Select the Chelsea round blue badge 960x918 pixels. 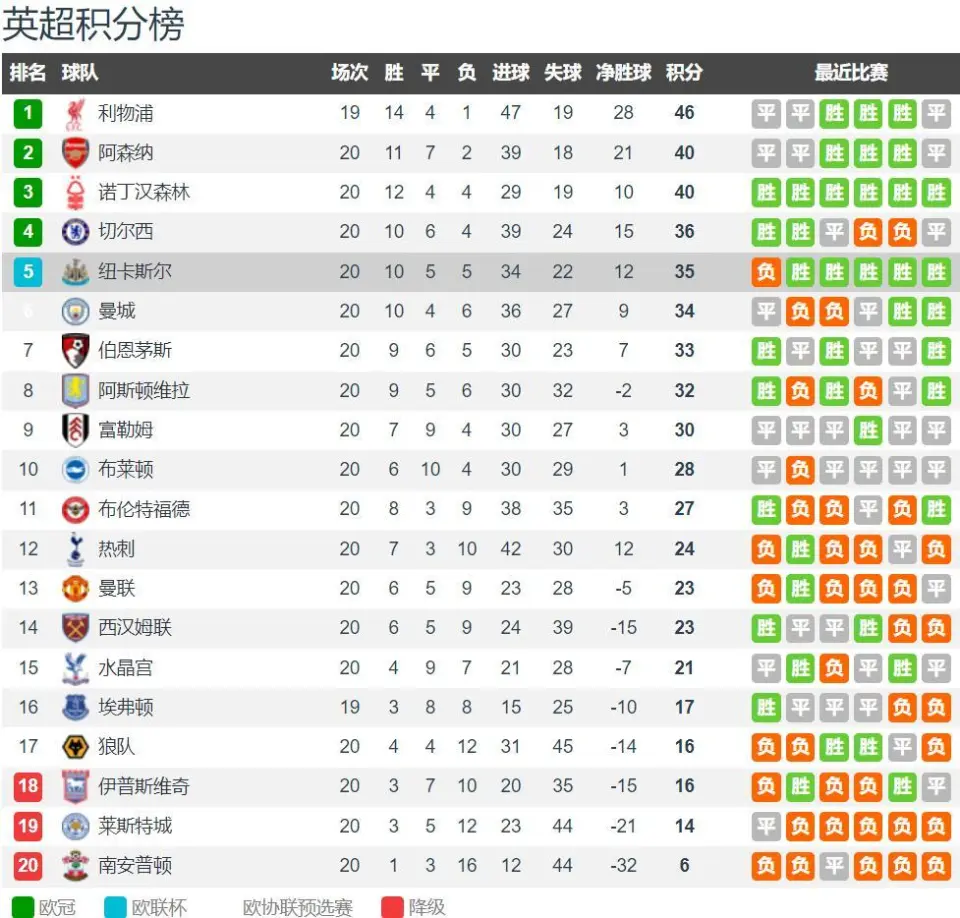75,232
